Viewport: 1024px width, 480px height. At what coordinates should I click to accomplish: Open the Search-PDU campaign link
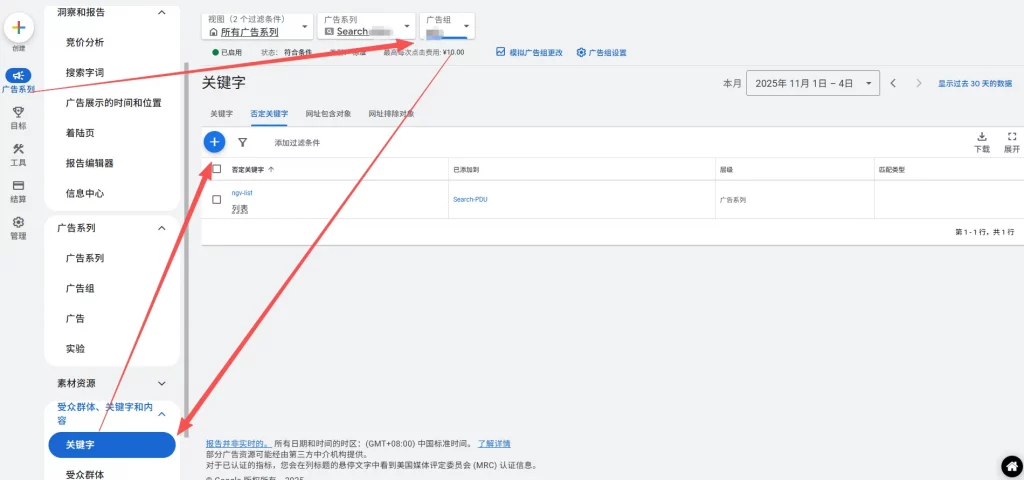(470, 199)
